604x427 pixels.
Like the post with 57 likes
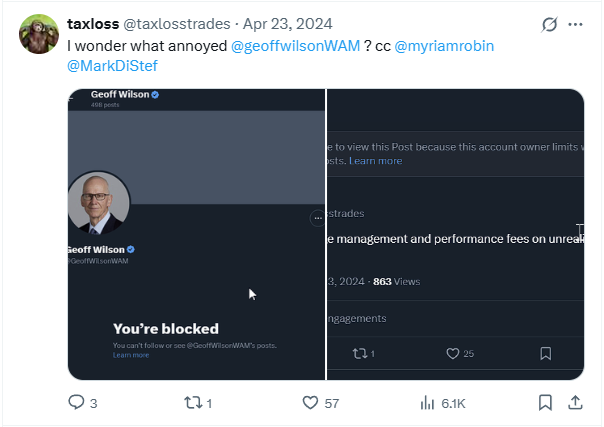pyautogui.click(x=311, y=403)
